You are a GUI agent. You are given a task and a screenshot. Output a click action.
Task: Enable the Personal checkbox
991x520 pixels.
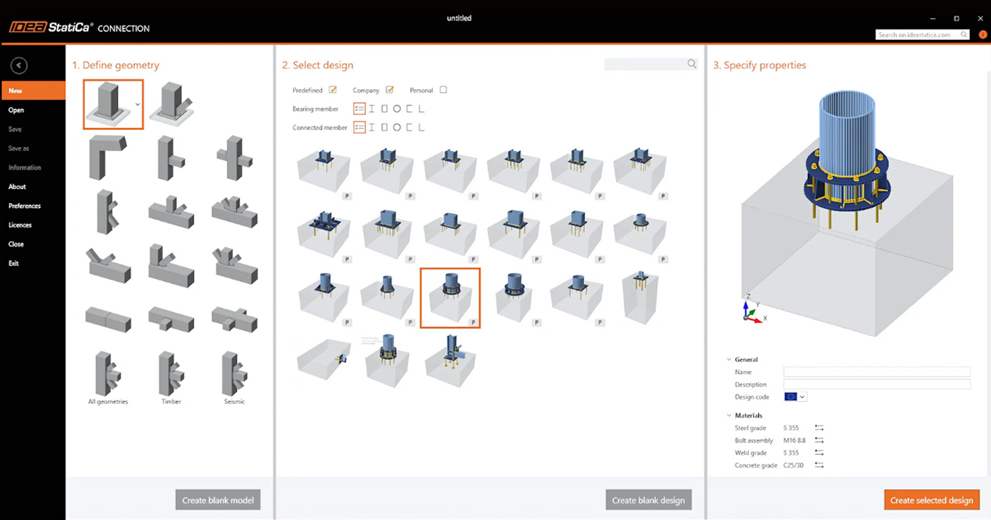click(443, 90)
